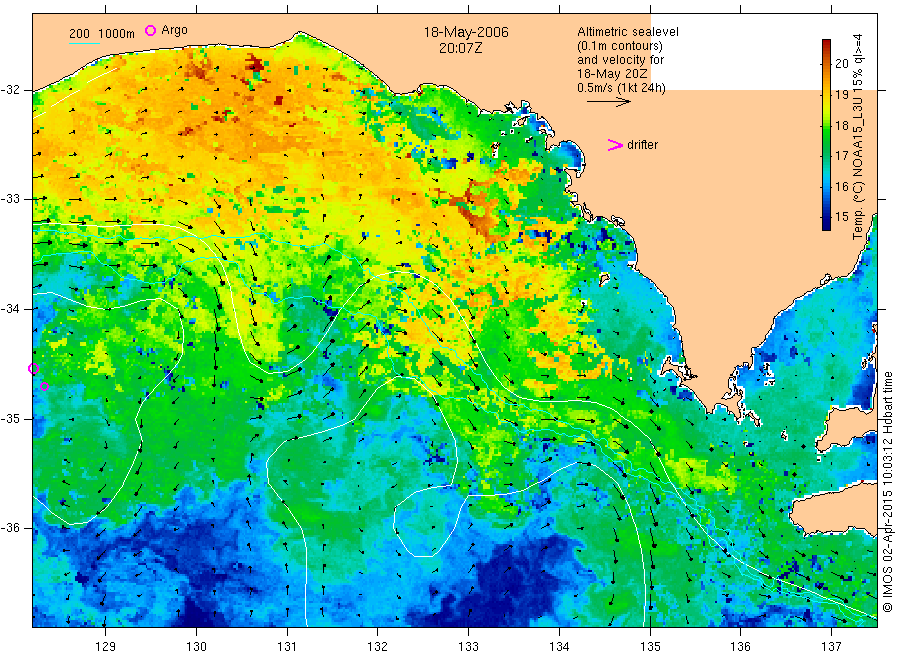900x660 pixels.
Task: Click the '0.5m/s (1kt 24h)' text
Action: coord(622,88)
